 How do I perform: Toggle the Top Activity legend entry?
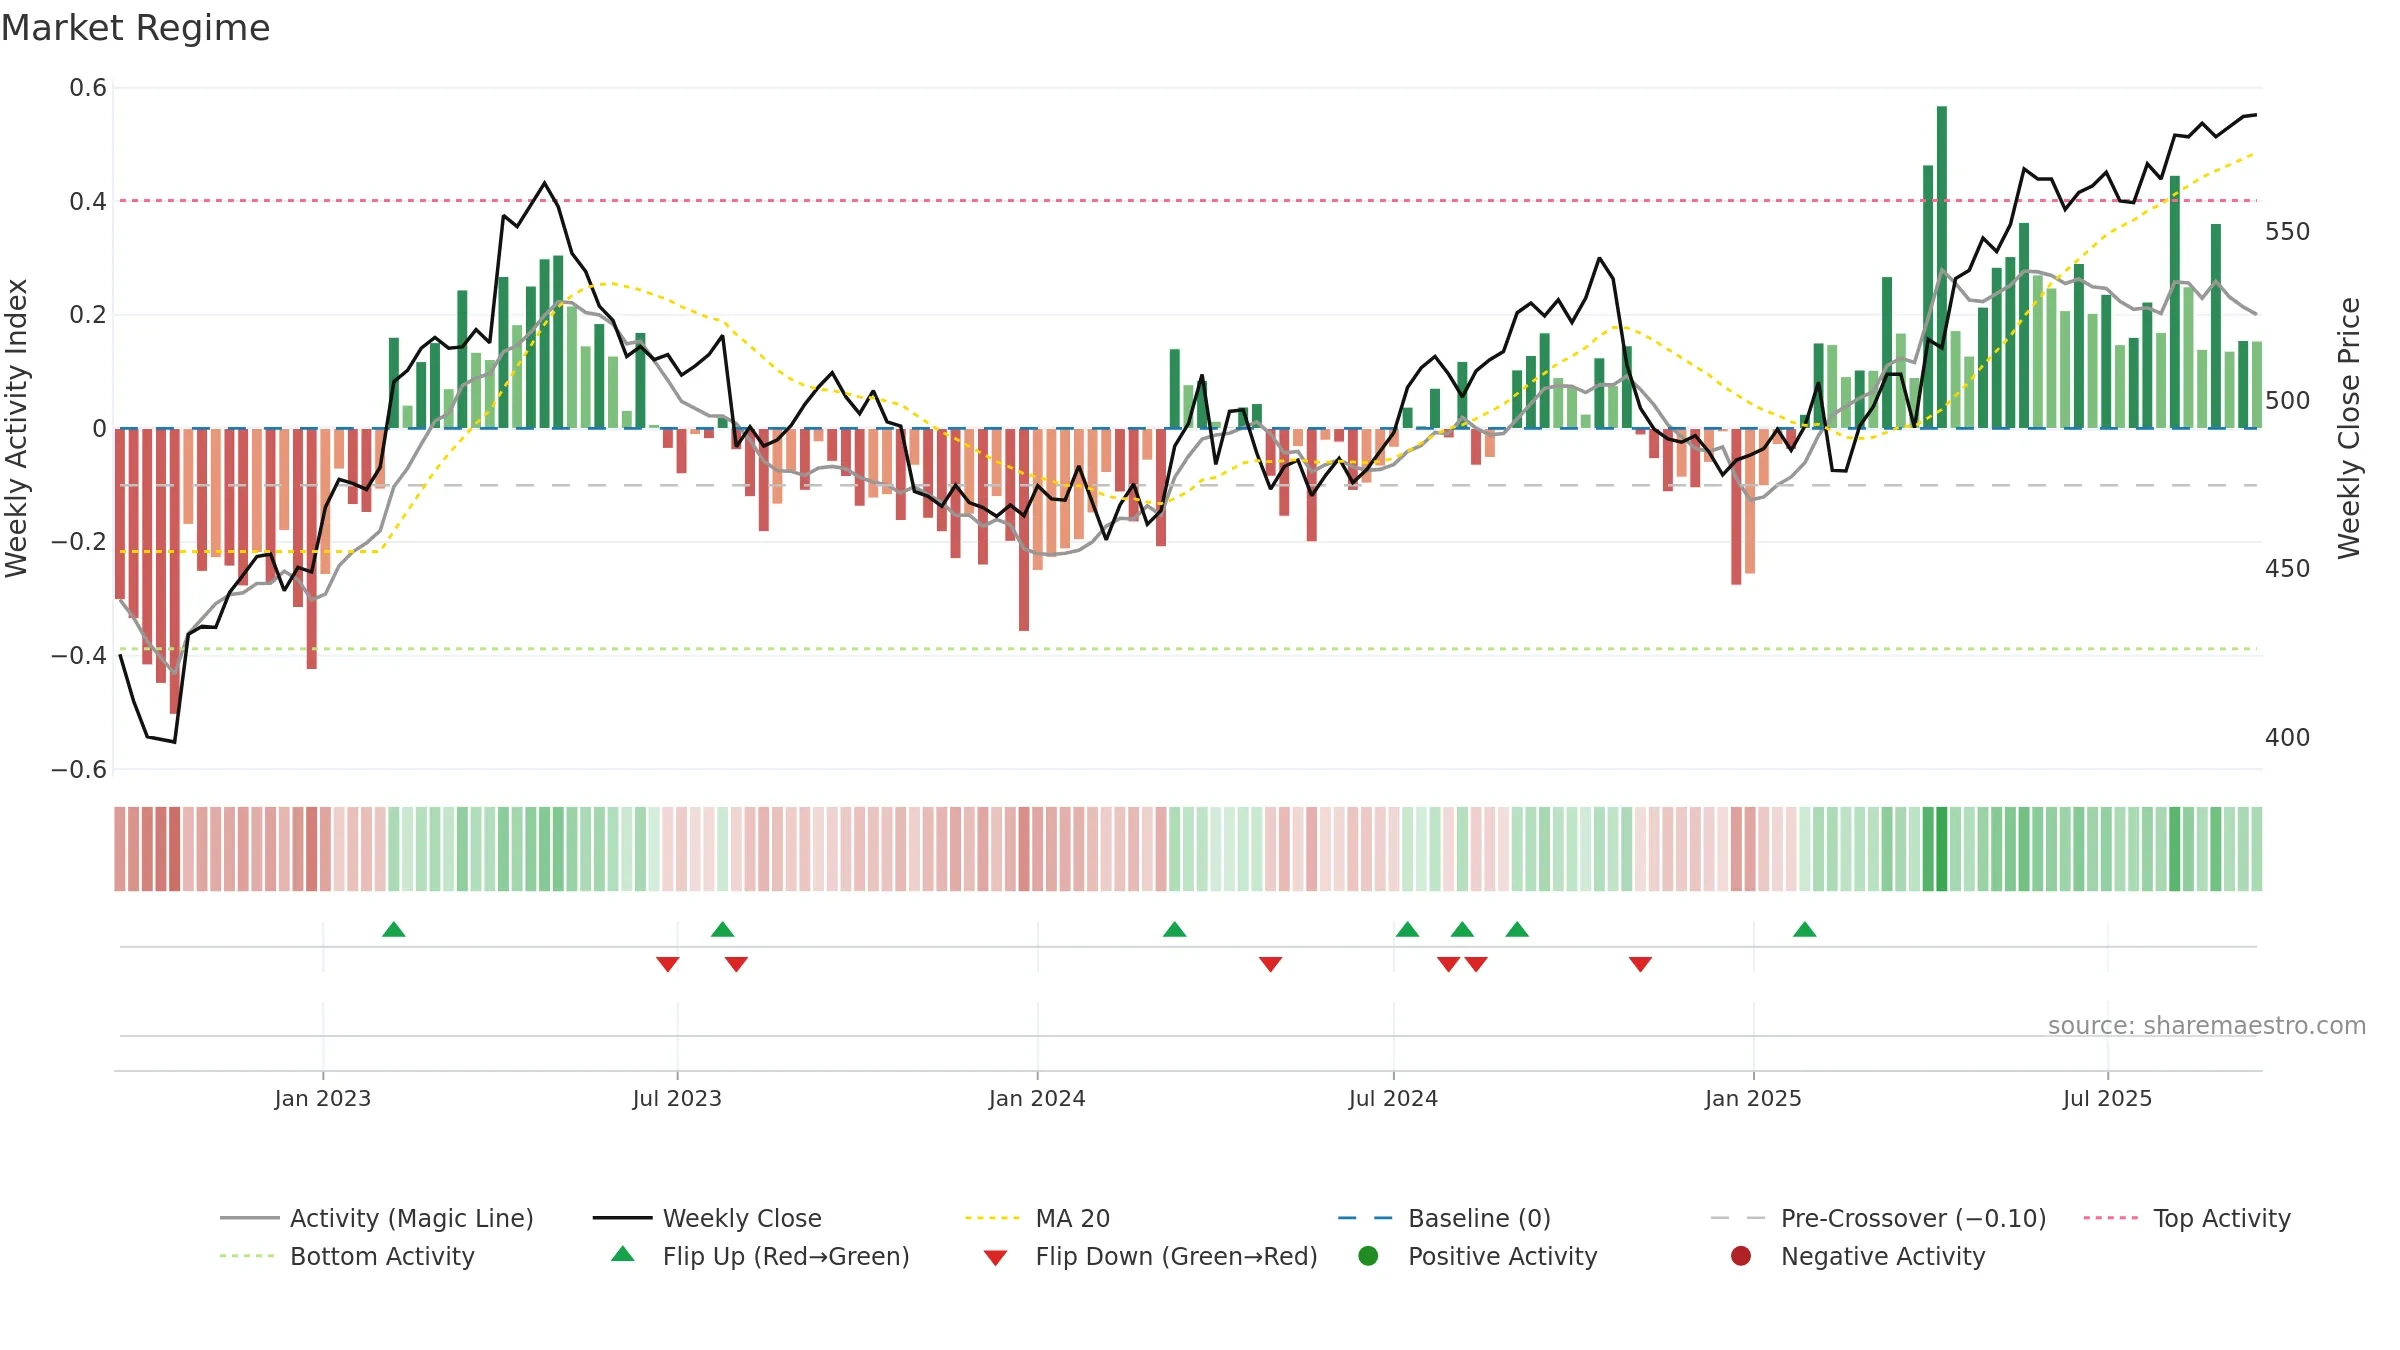pos(2187,1218)
